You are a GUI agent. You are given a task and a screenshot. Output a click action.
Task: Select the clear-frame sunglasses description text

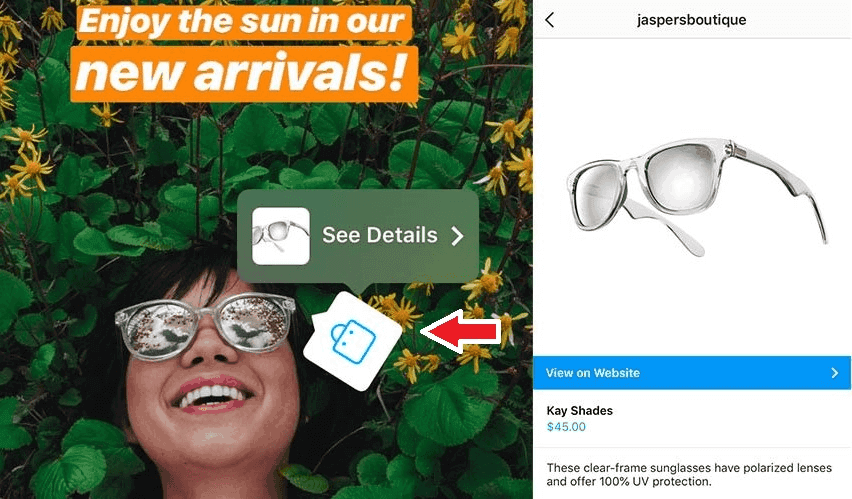pos(688,475)
